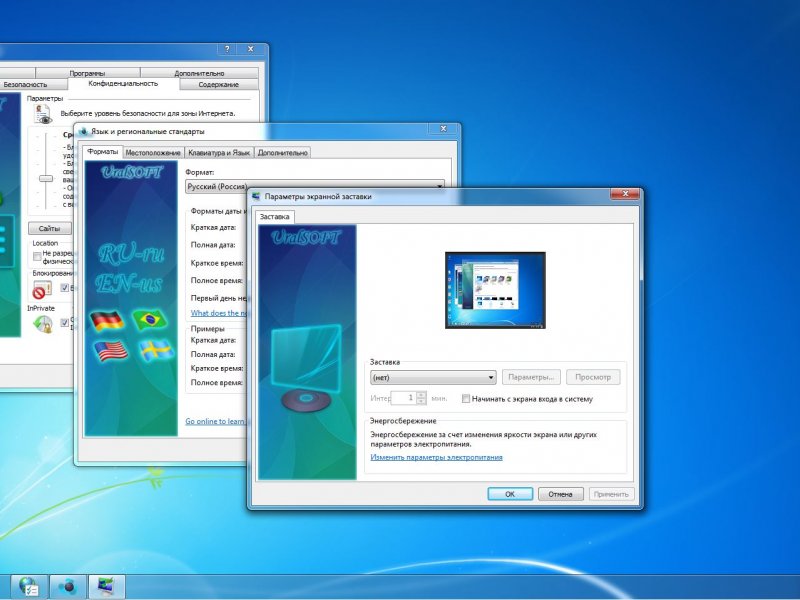
Task: Click the interval minutes input field
Action: coord(403,398)
